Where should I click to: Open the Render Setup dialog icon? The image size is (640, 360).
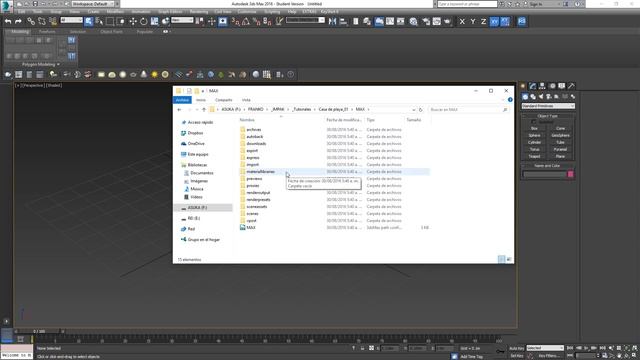426,21
